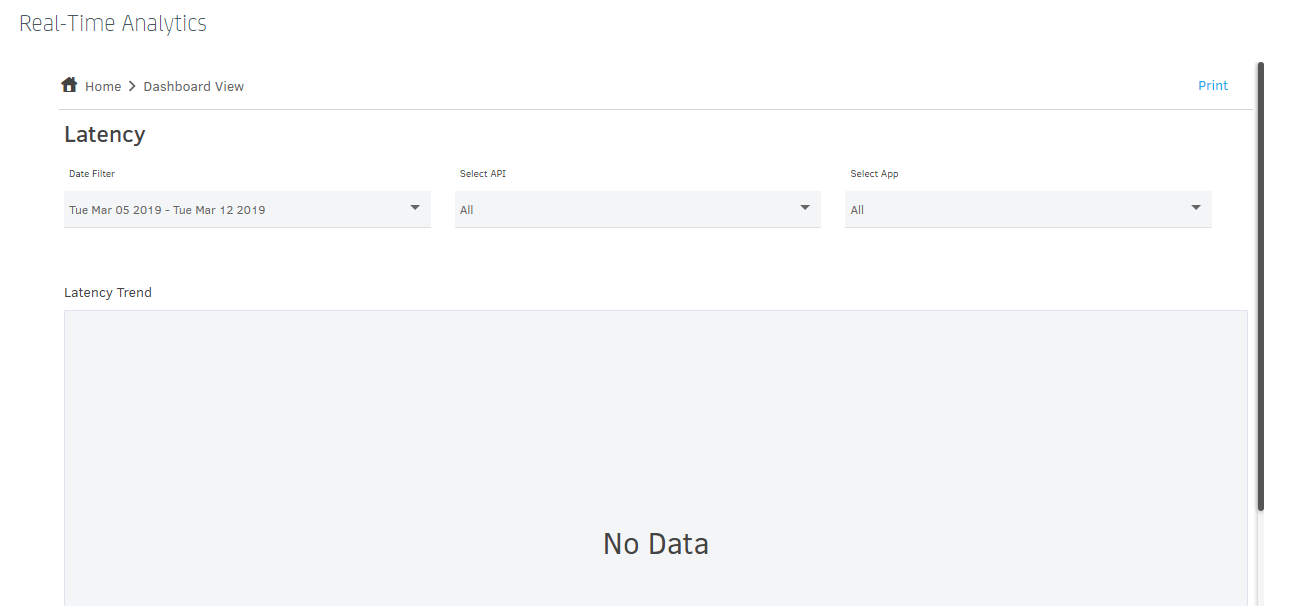Click the Real-Time Analytics title
Image resolution: width=1306 pixels, height=606 pixels.
pyautogui.click(x=113, y=23)
